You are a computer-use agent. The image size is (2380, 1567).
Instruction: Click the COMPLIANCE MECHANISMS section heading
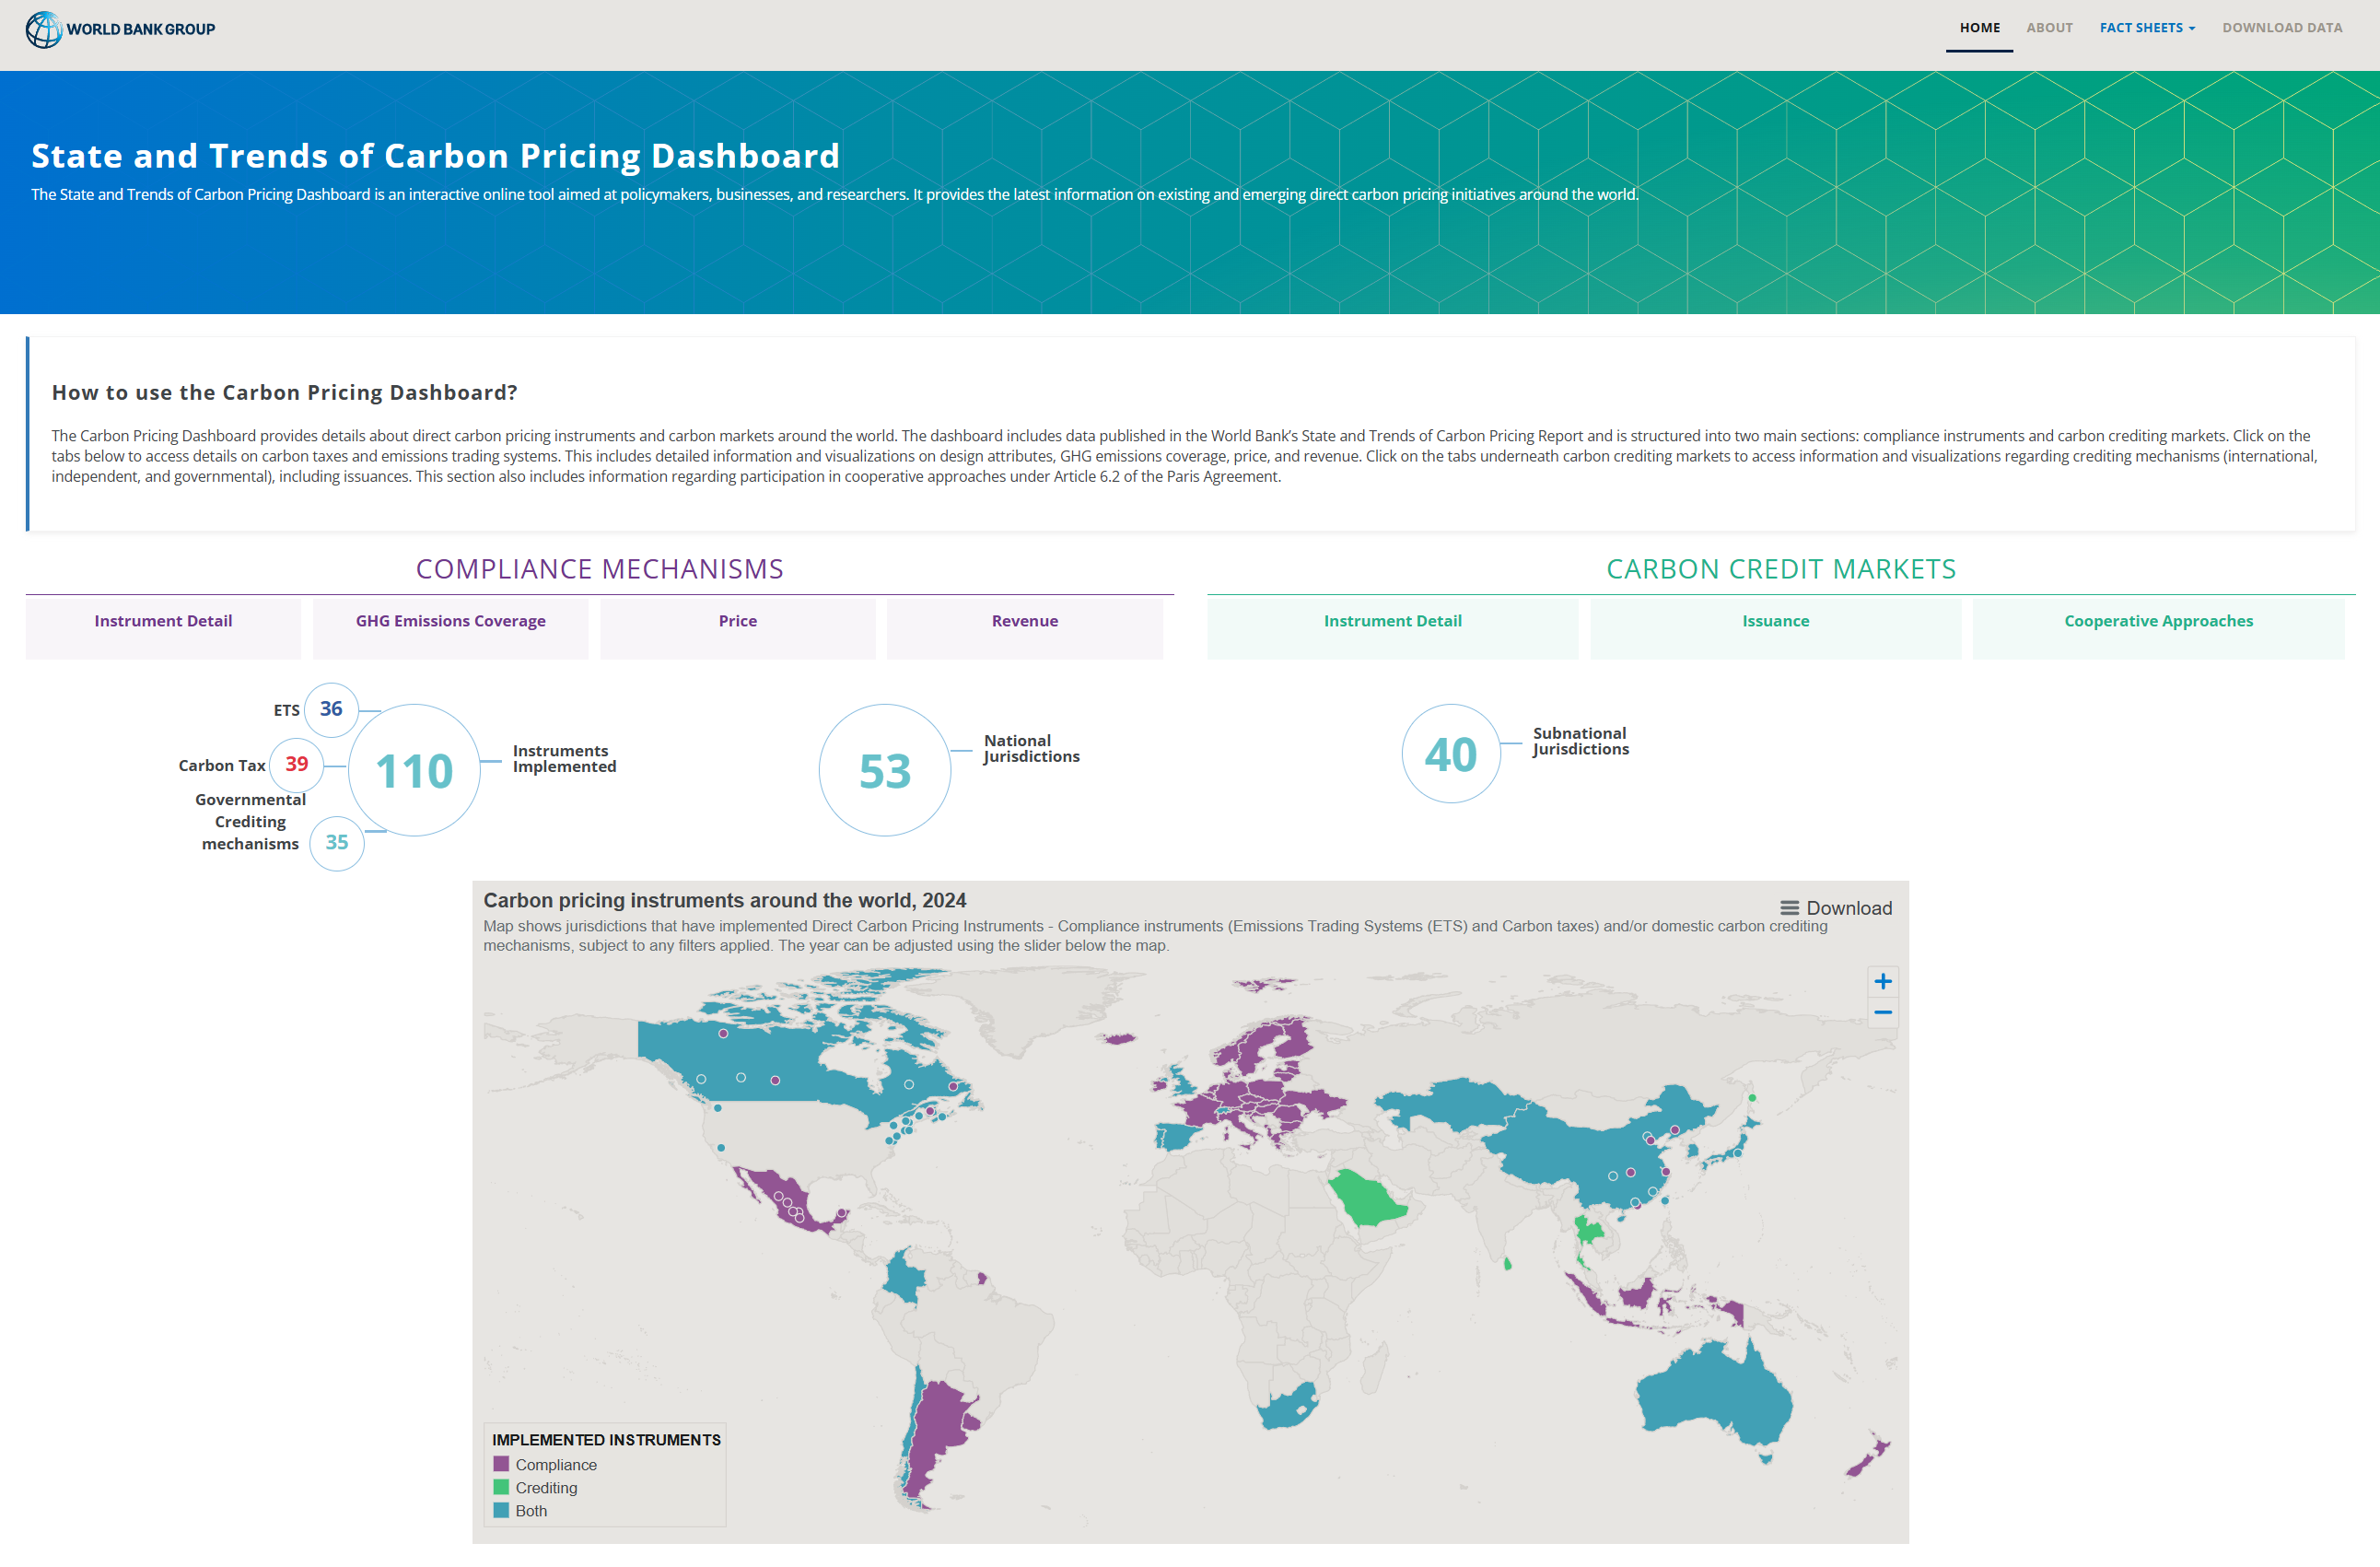pyautogui.click(x=599, y=569)
